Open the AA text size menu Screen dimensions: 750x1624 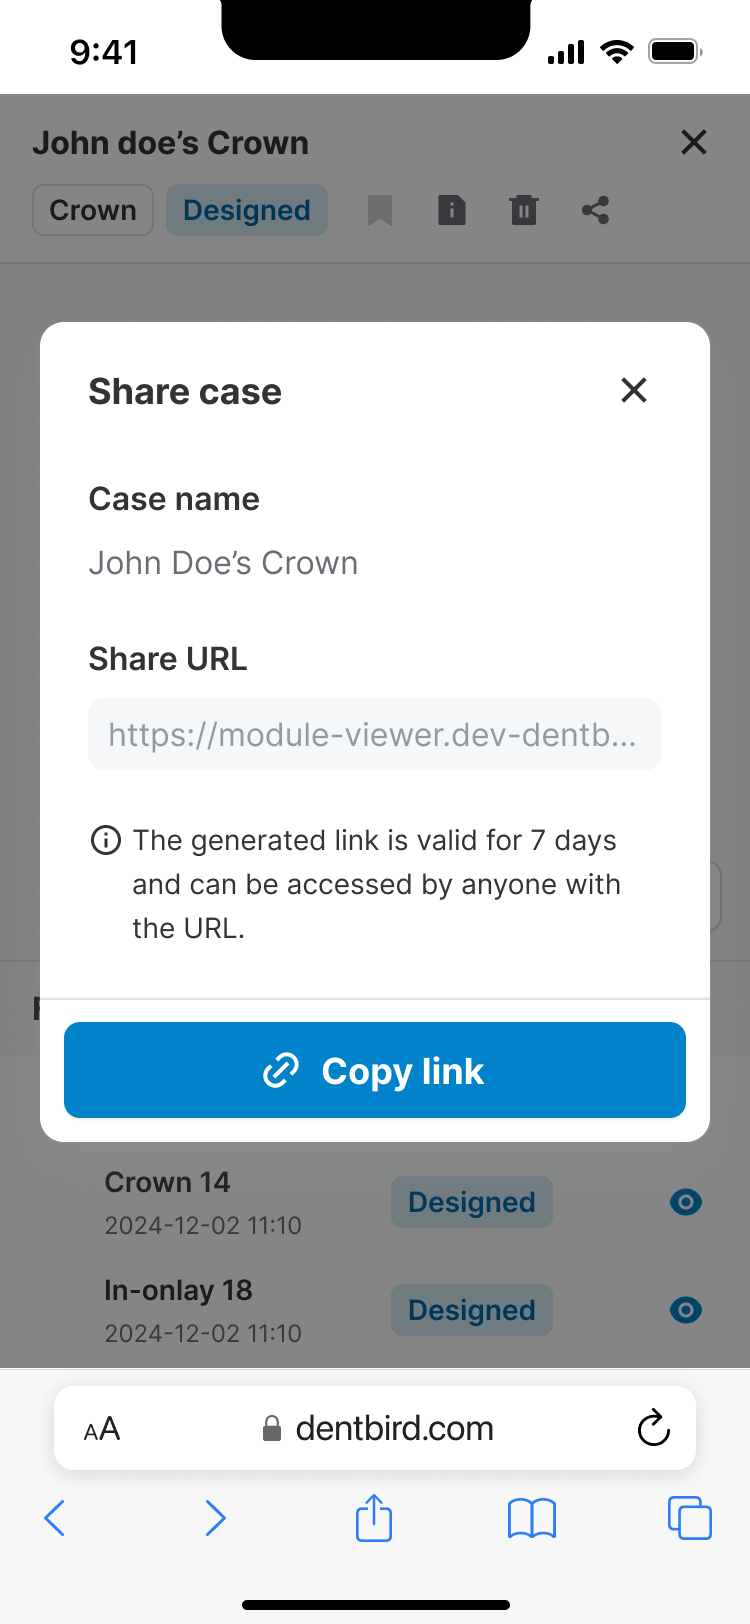click(x=102, y=1429)
